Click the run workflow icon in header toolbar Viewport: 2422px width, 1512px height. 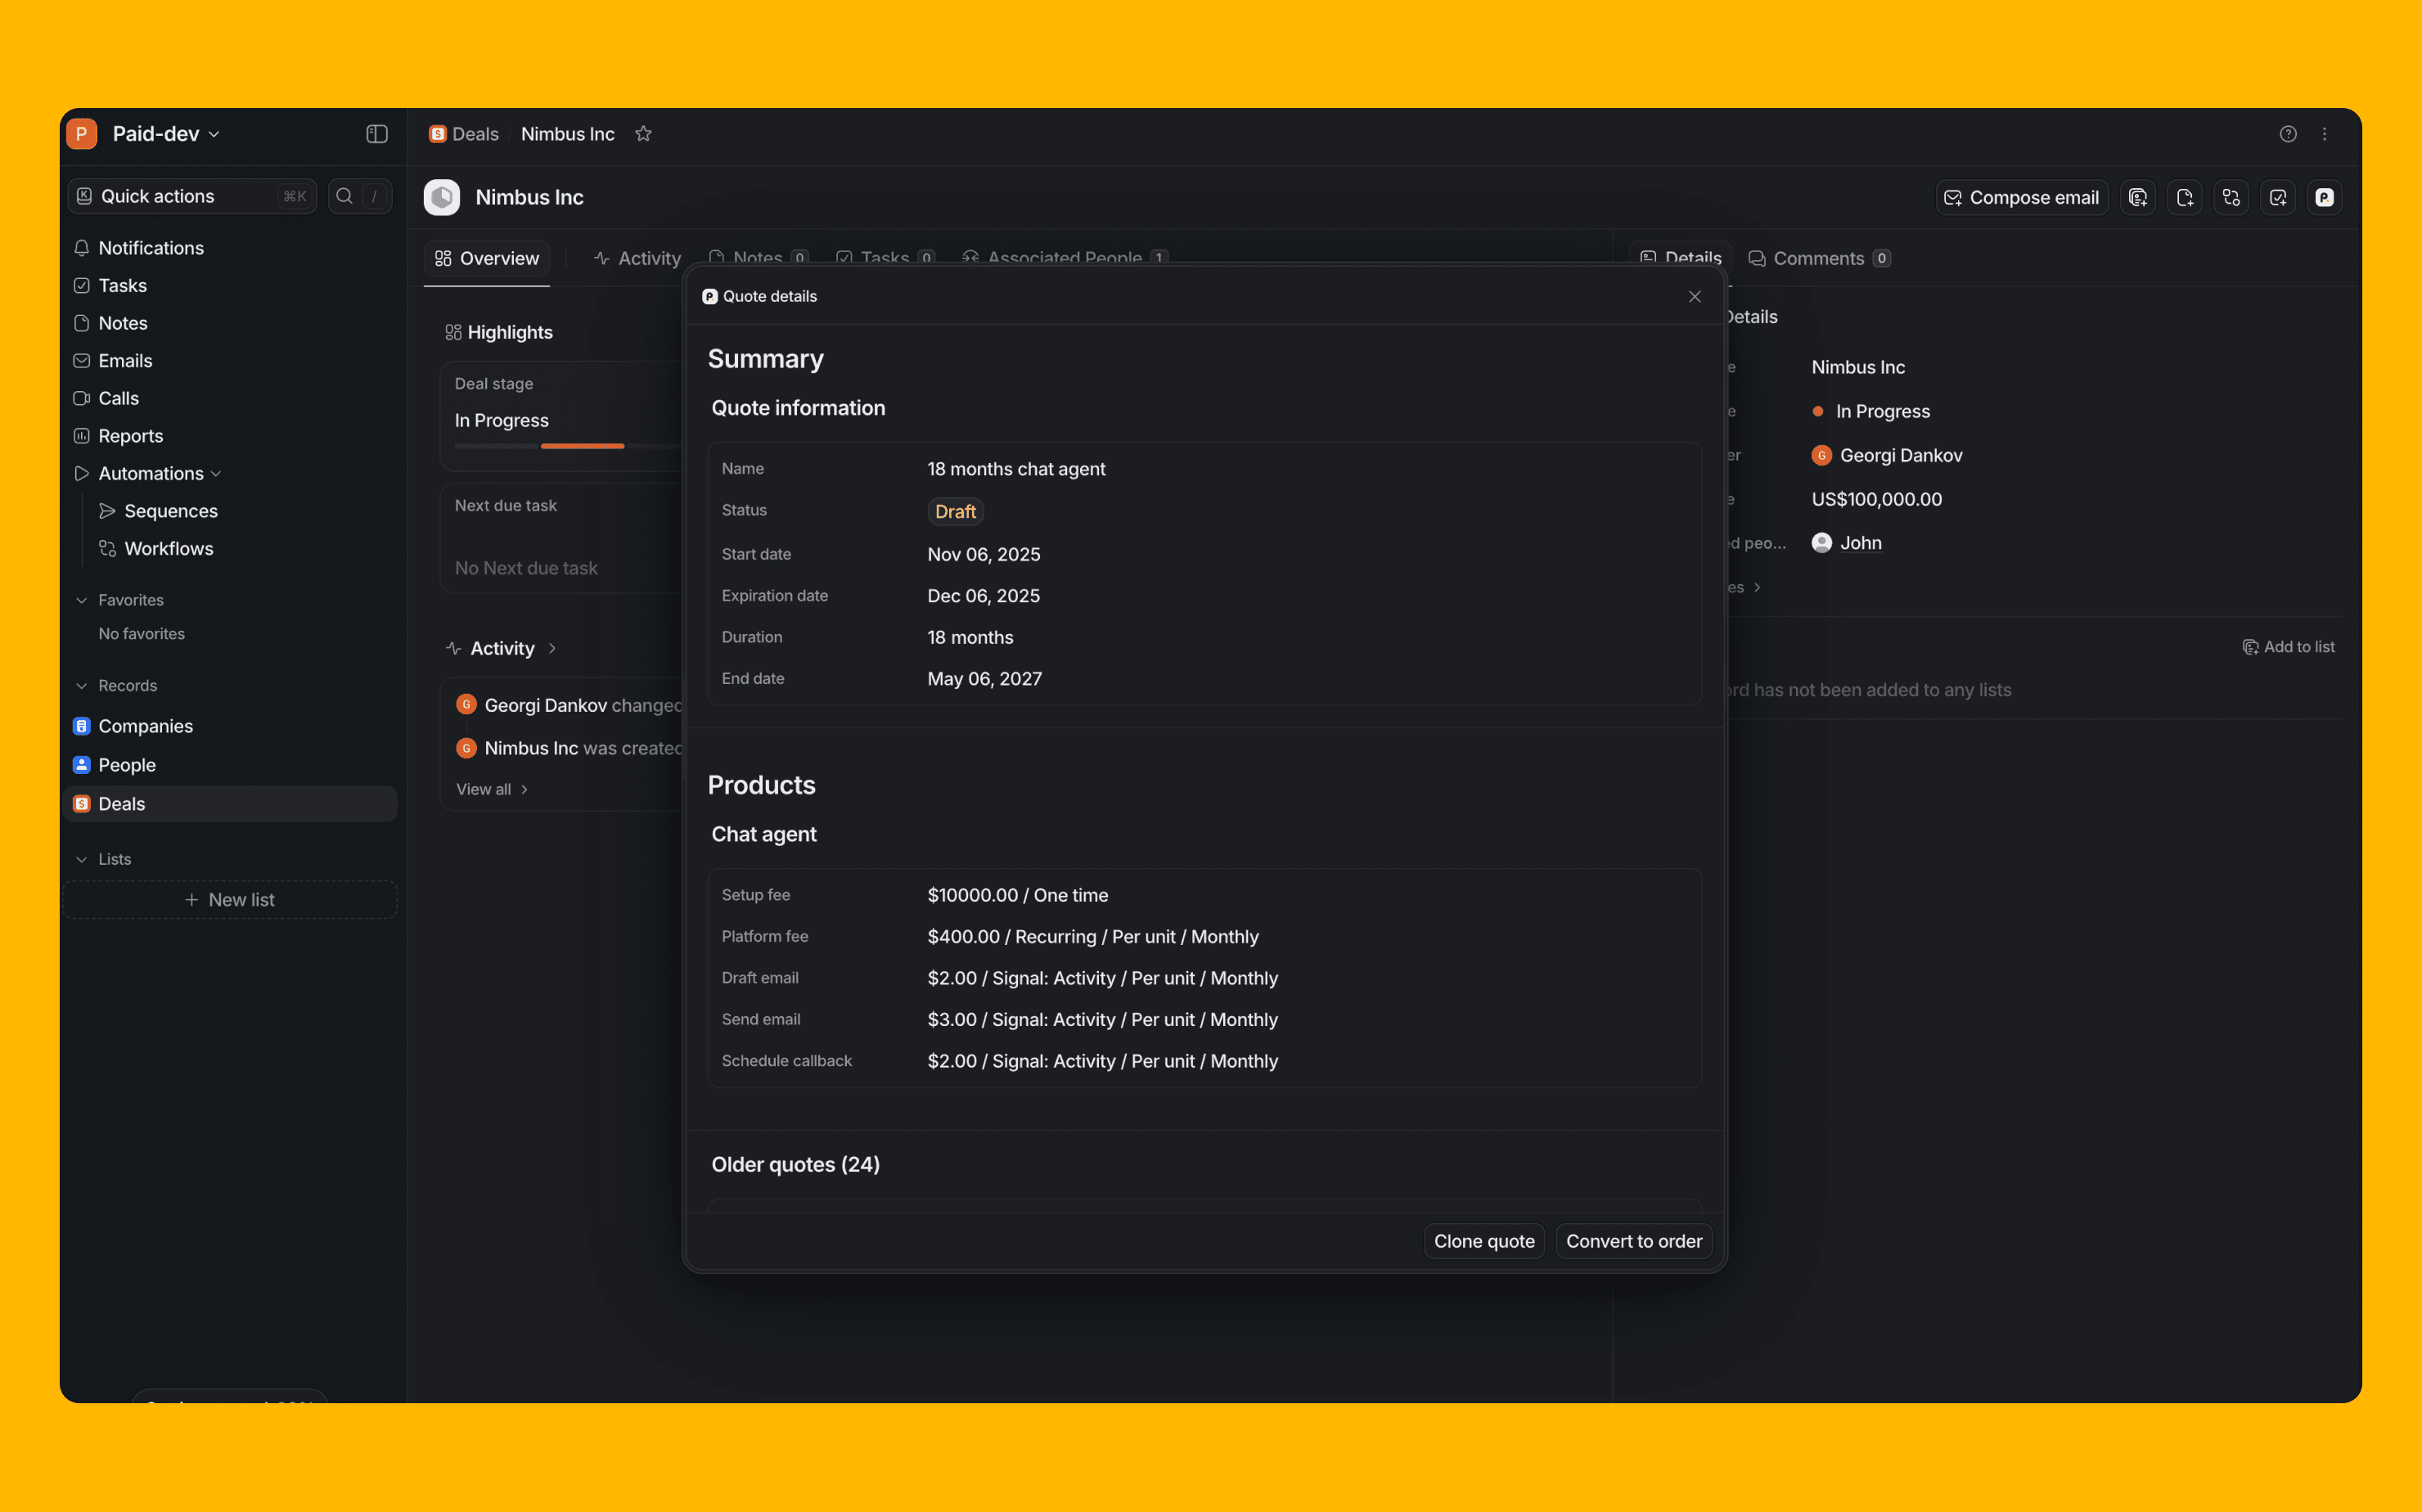click(x=2231, y=198)
